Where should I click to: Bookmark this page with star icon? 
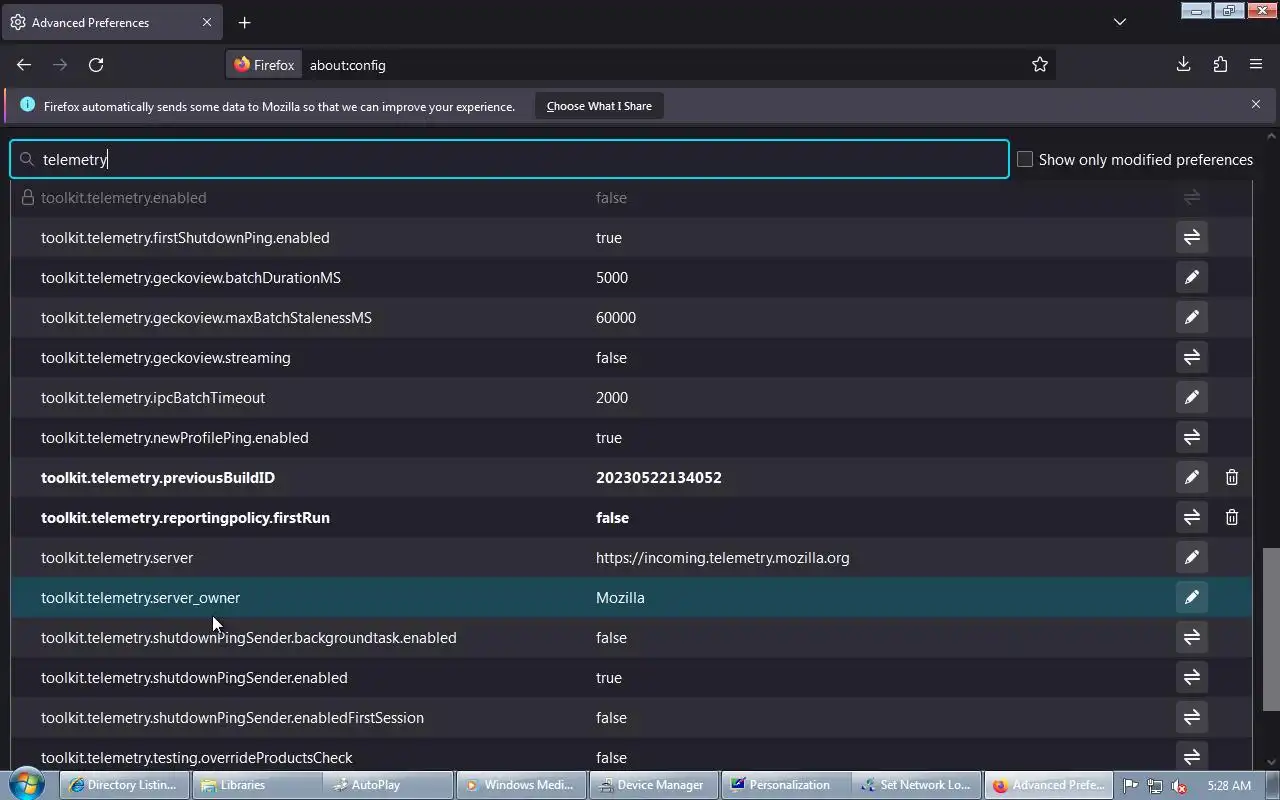1040,64
